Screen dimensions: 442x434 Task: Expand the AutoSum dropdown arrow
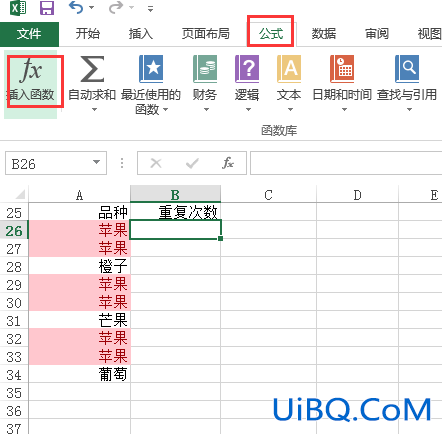pyautogui.click(x=95, y=109)
